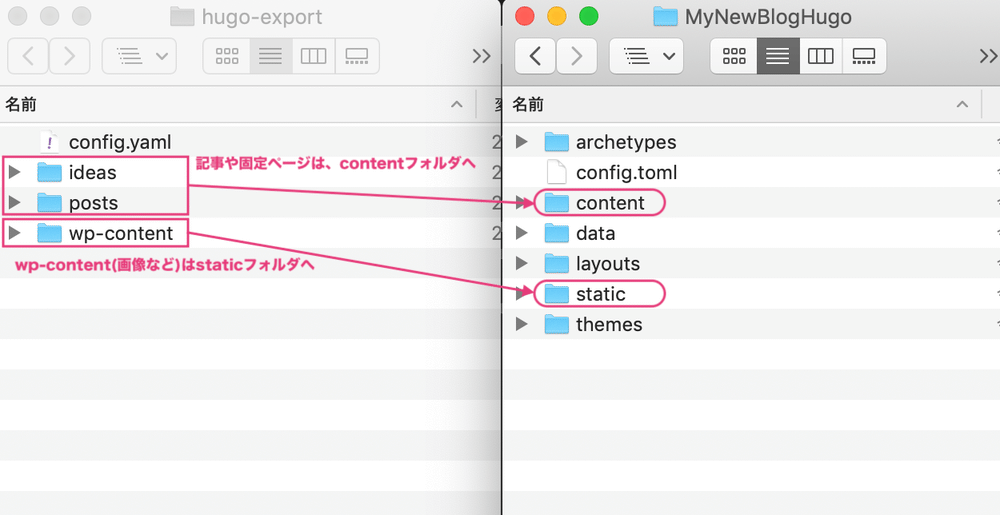The image size is (1000, 515).
Task: Select gallery view in MyNewBlogHugo window
Action: point(864,56)
